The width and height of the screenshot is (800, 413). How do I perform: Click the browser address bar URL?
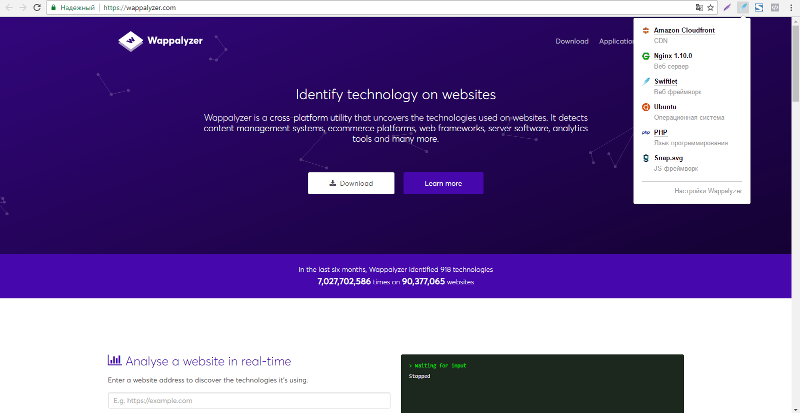click(x=140, y=8)
